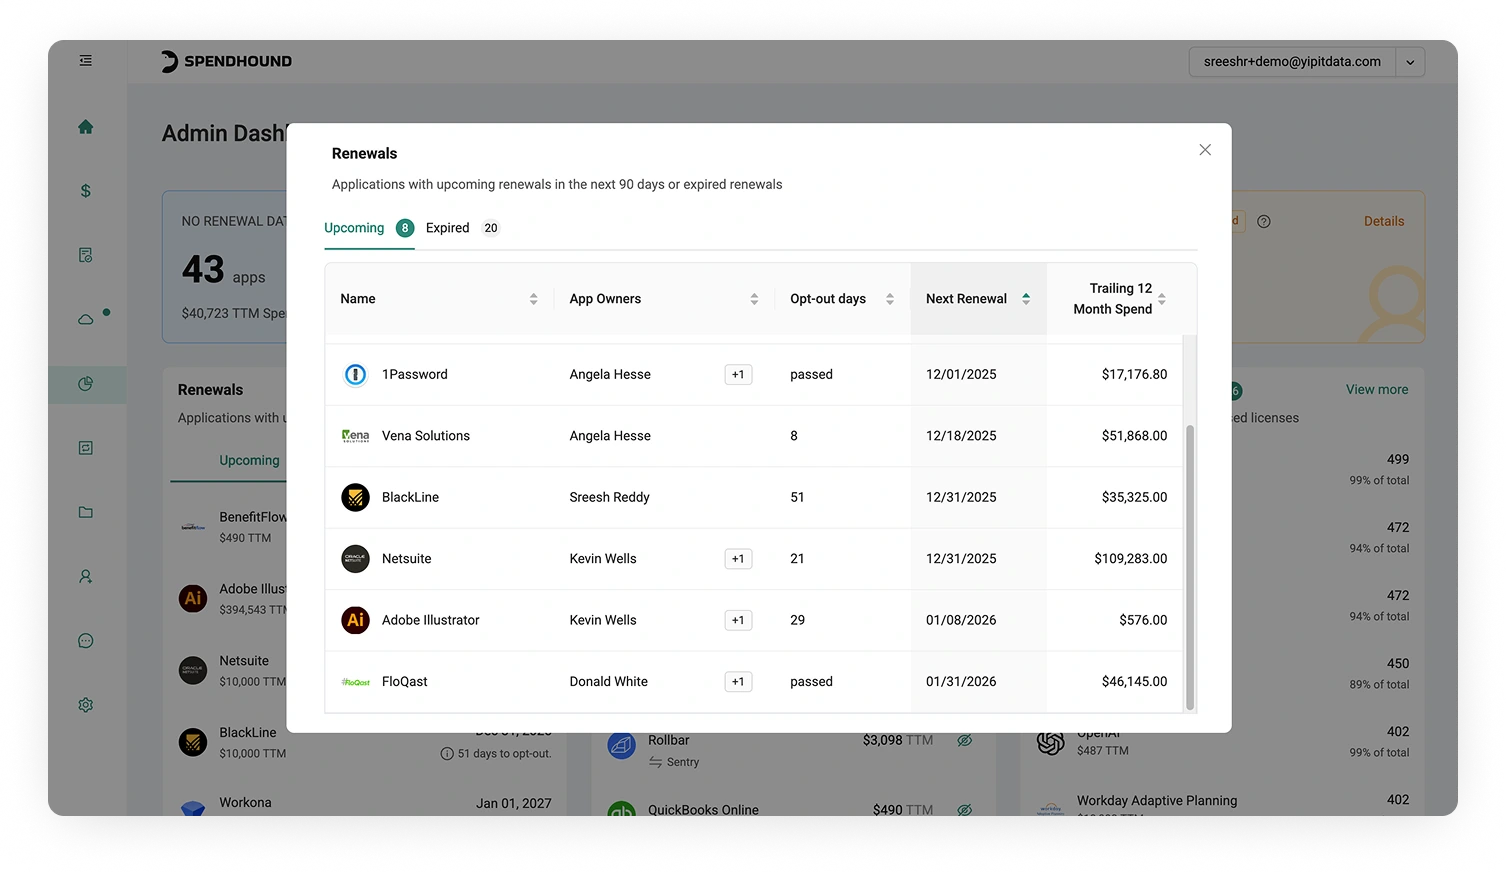This screenshot has height=872, width=1506.
Task: Click the renewals table vertical scrollbar
Action: 1190,567
